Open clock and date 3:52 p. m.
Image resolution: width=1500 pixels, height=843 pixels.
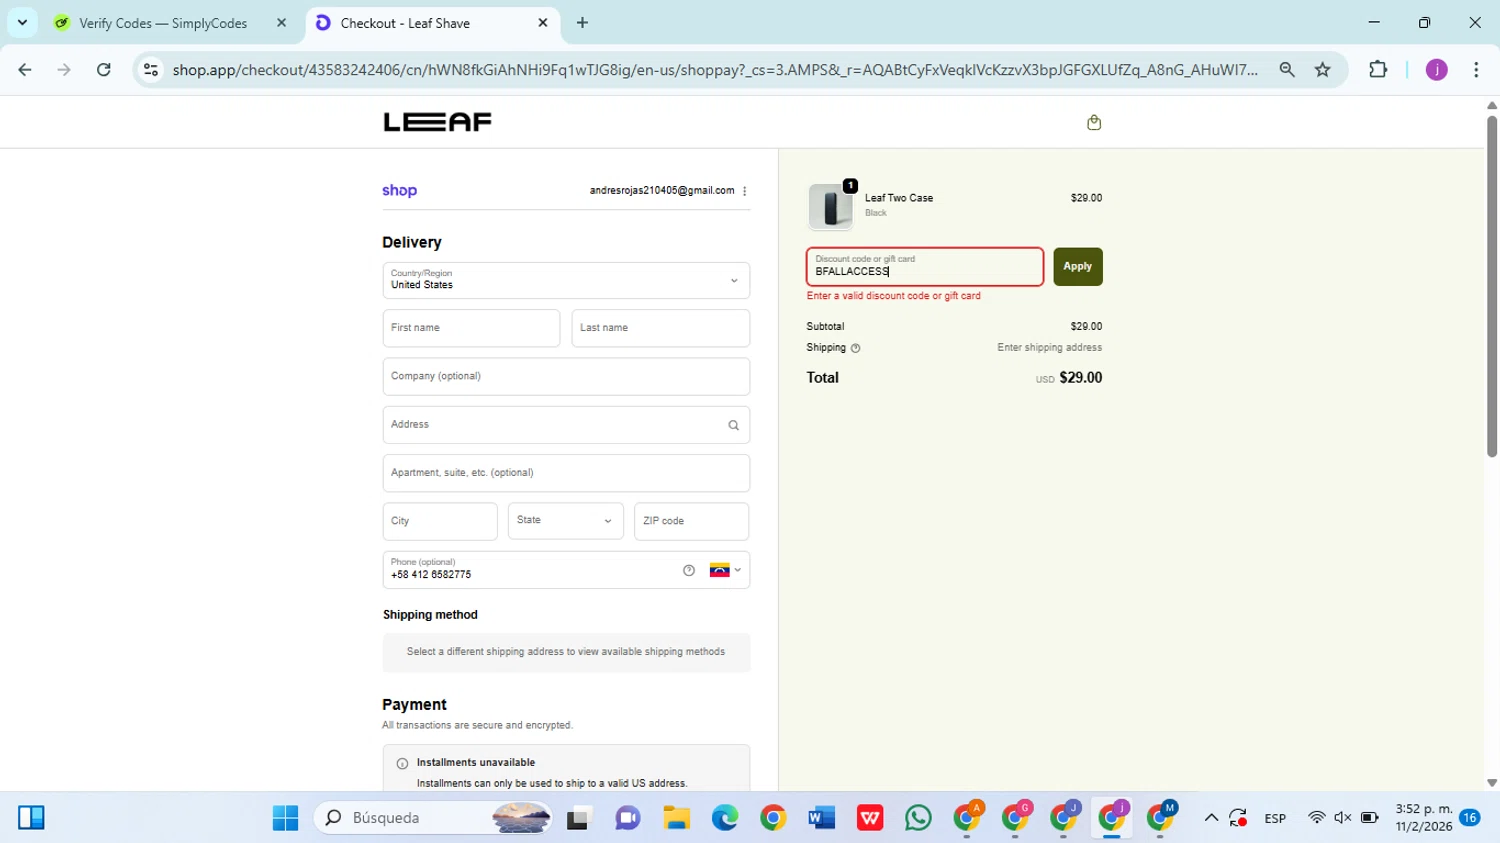coord(1424,818)
